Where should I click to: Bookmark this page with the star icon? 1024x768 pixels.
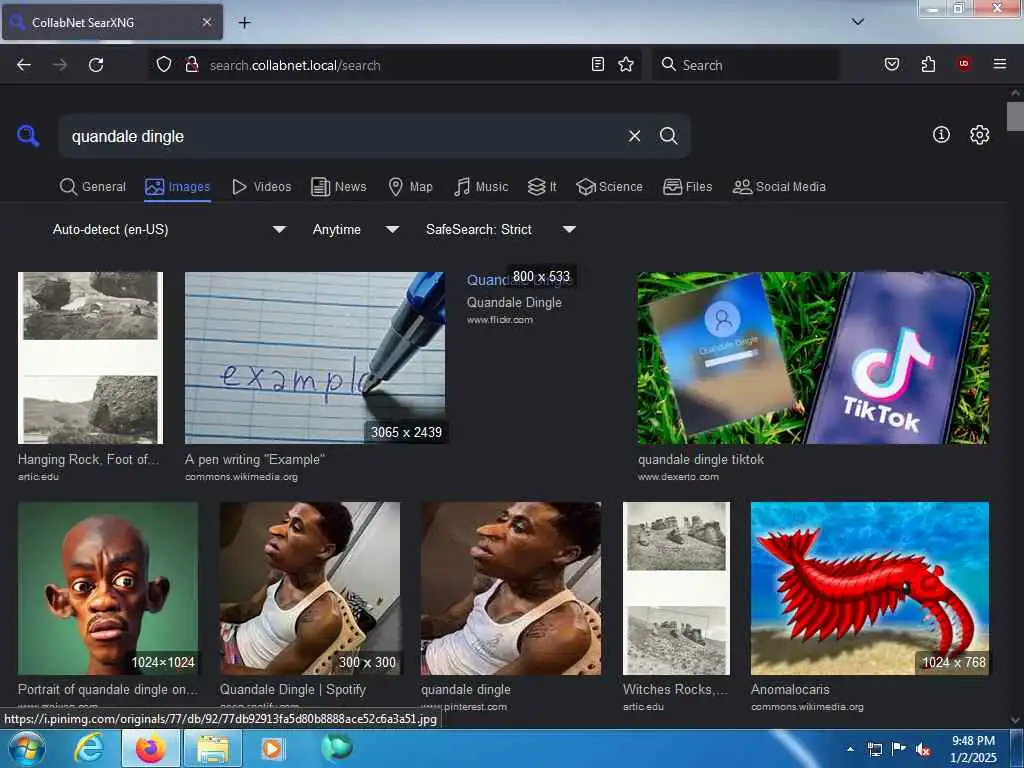pos(626,64)
